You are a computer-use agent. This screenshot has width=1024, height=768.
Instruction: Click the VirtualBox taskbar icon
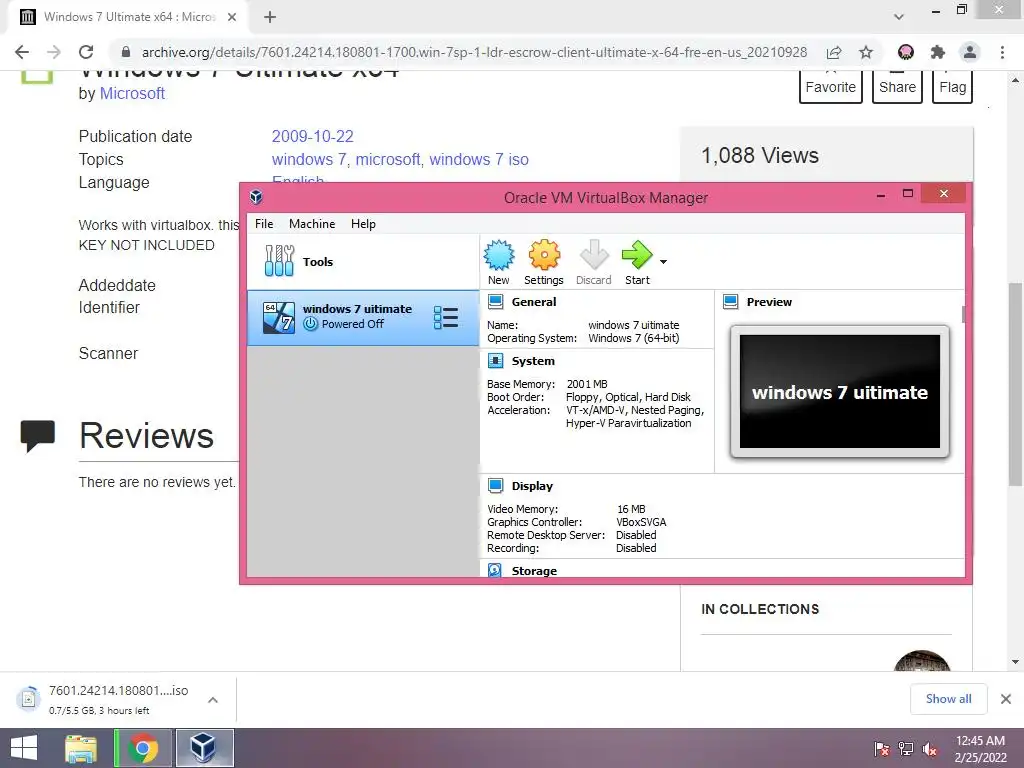(204, 748)
